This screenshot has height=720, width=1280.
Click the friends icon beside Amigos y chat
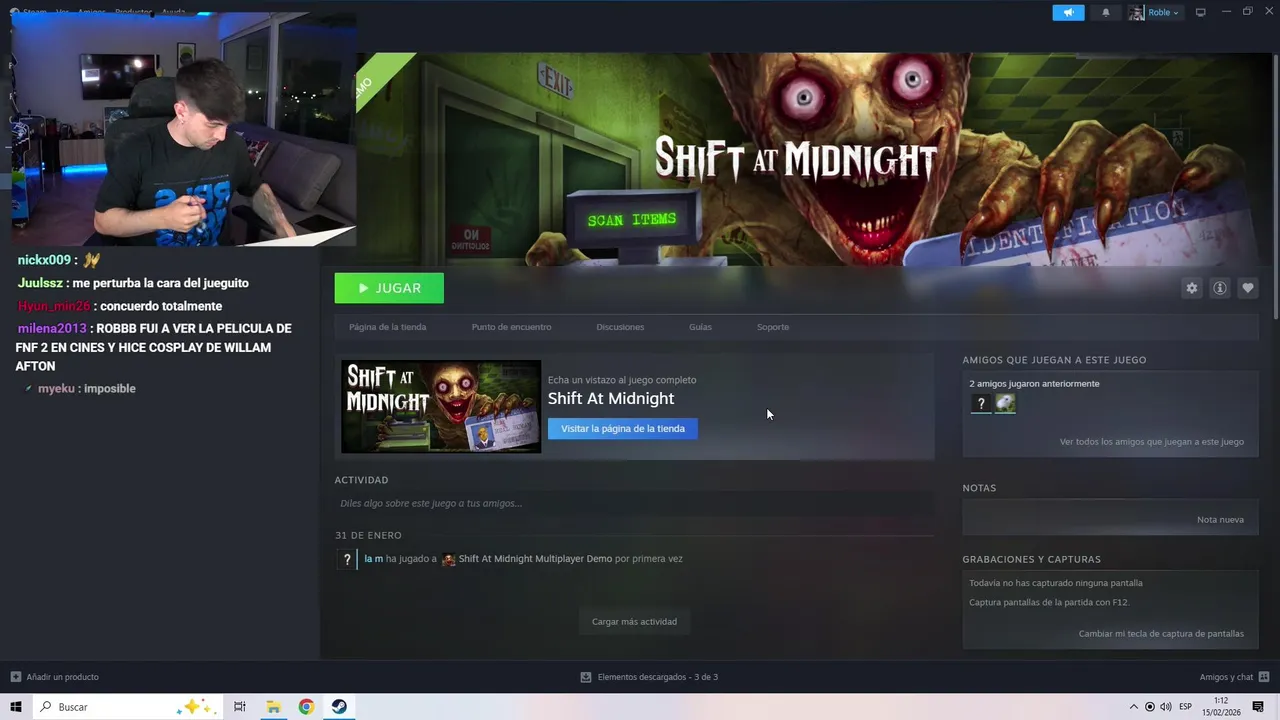point(1264,677)
